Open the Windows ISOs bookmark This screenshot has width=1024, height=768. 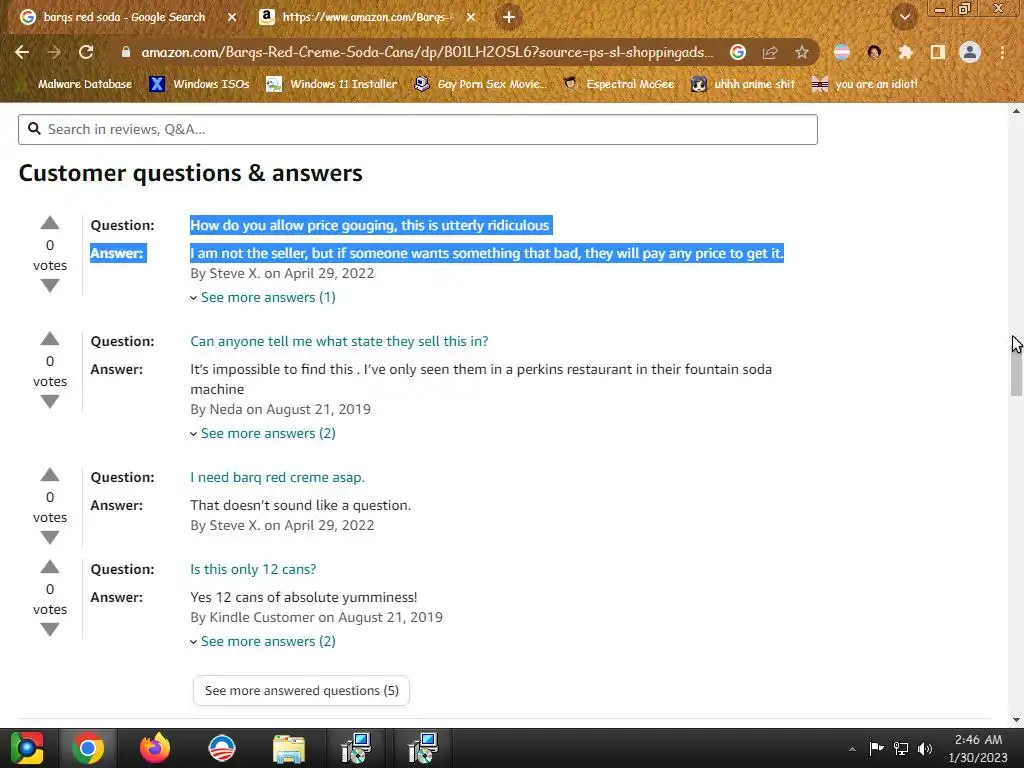click(199, 84)
